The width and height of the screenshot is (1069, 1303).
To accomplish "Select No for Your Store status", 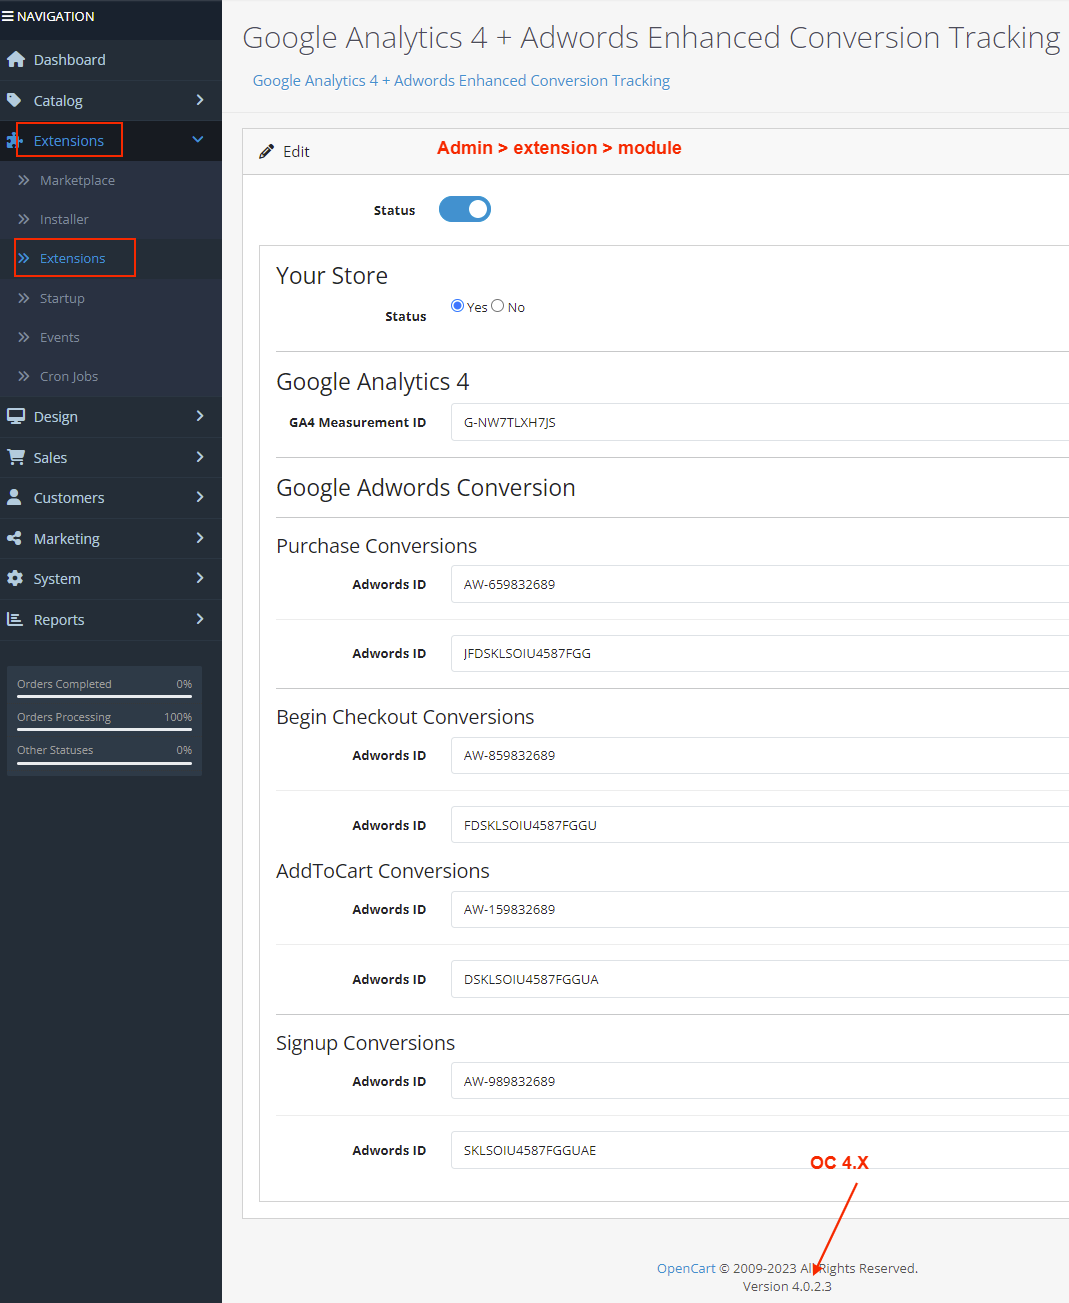I will tap(497, 306).
